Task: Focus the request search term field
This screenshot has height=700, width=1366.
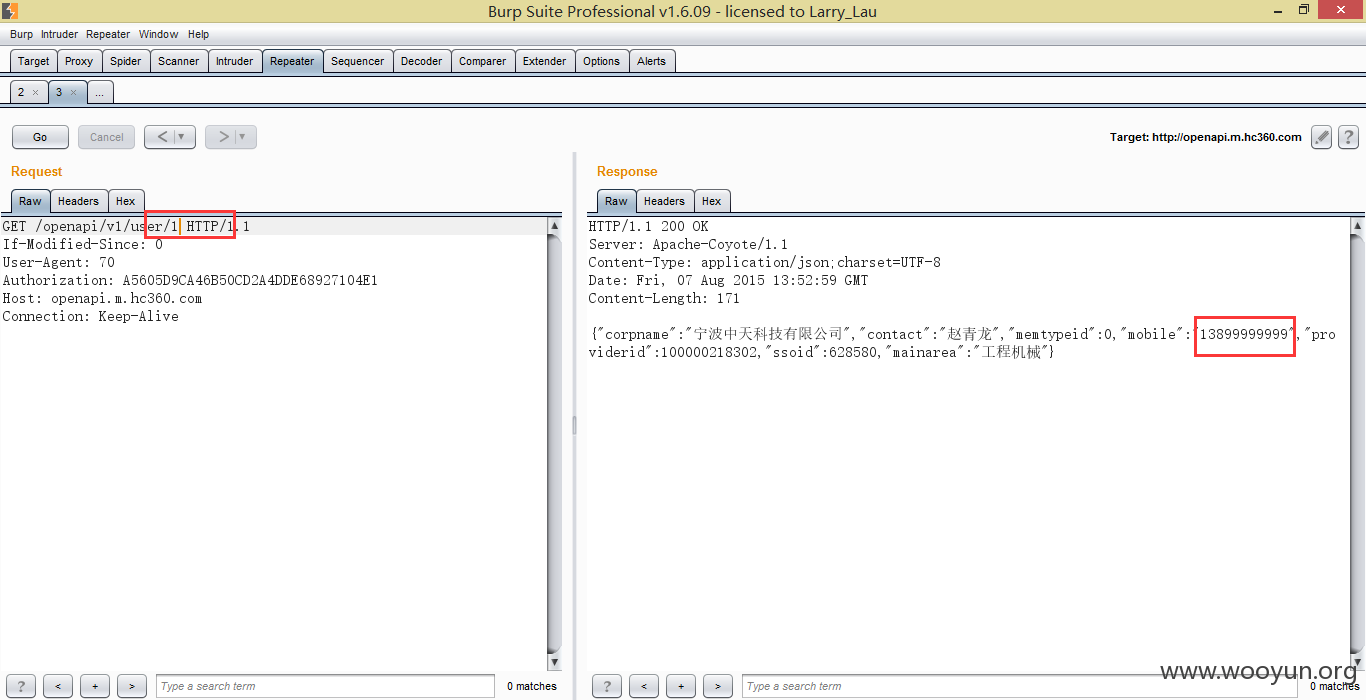Action: pyautogui.click(x=325, y=686)
